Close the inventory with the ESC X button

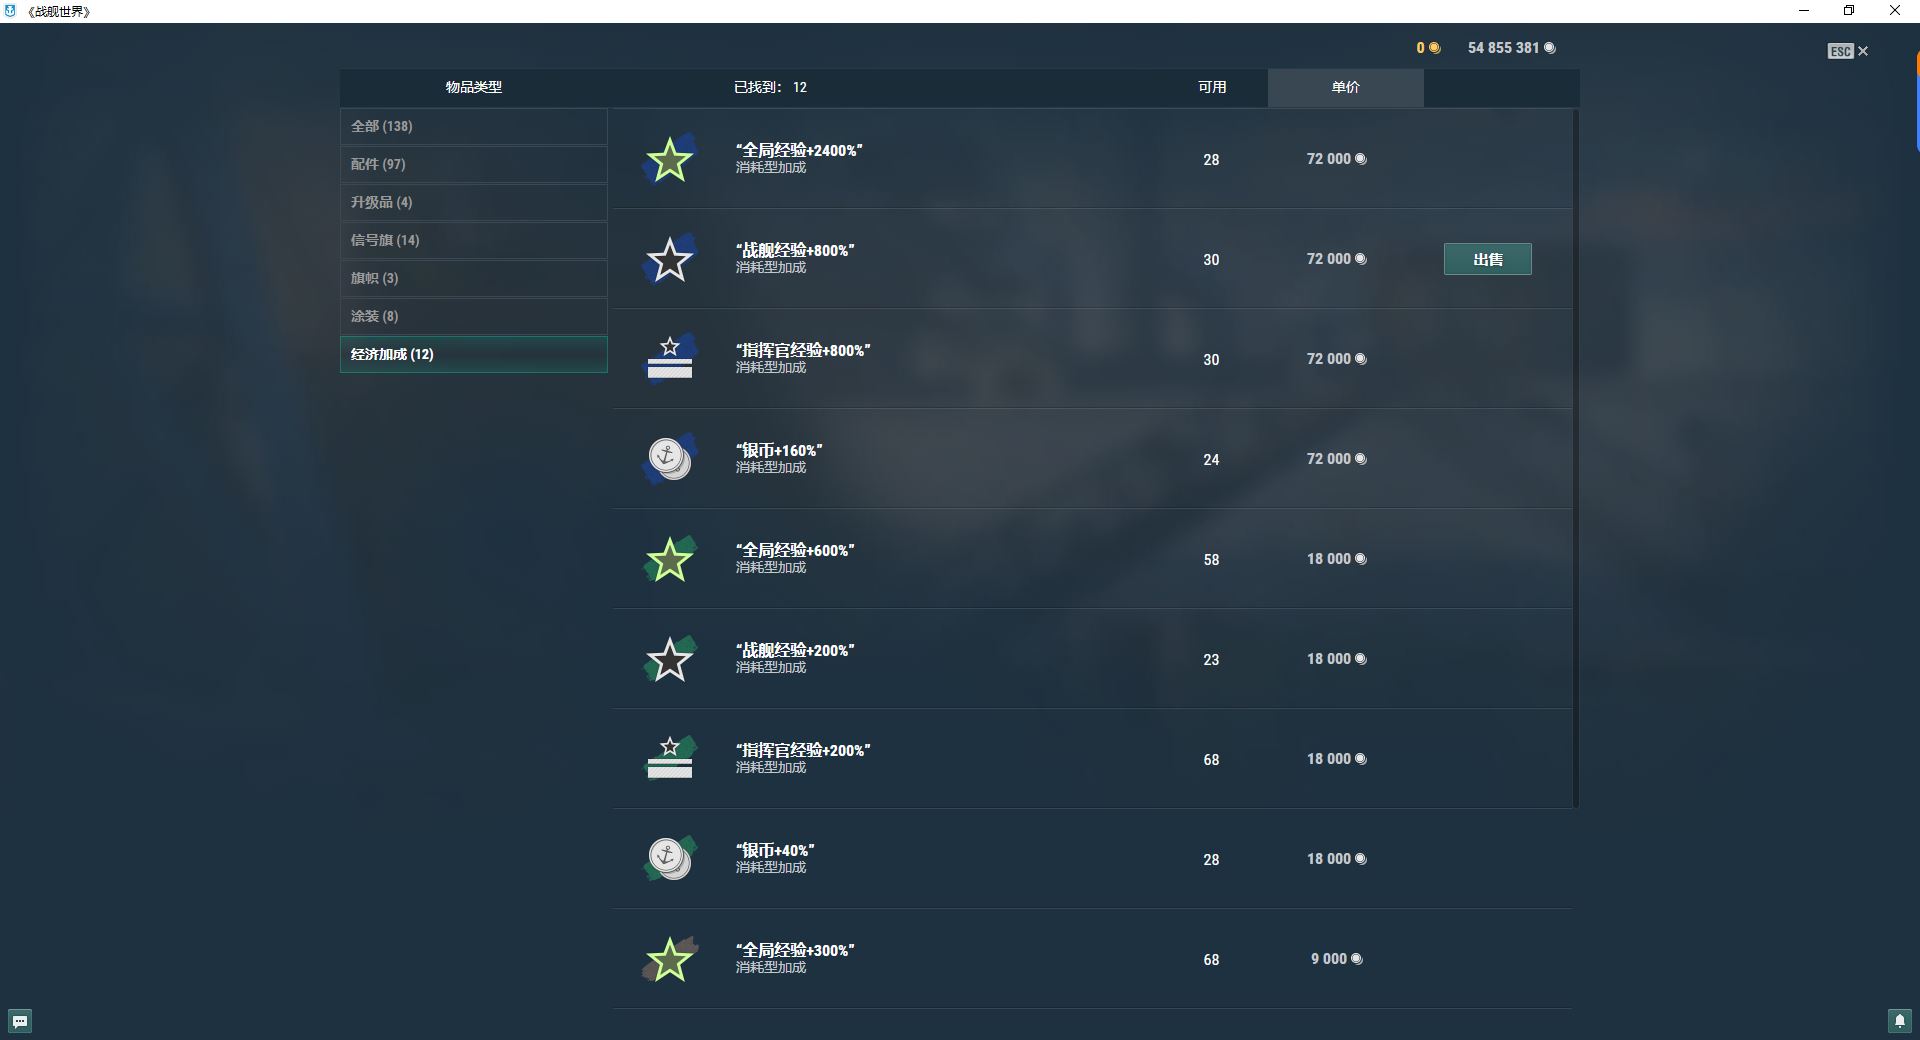[x=1848, y=51]
